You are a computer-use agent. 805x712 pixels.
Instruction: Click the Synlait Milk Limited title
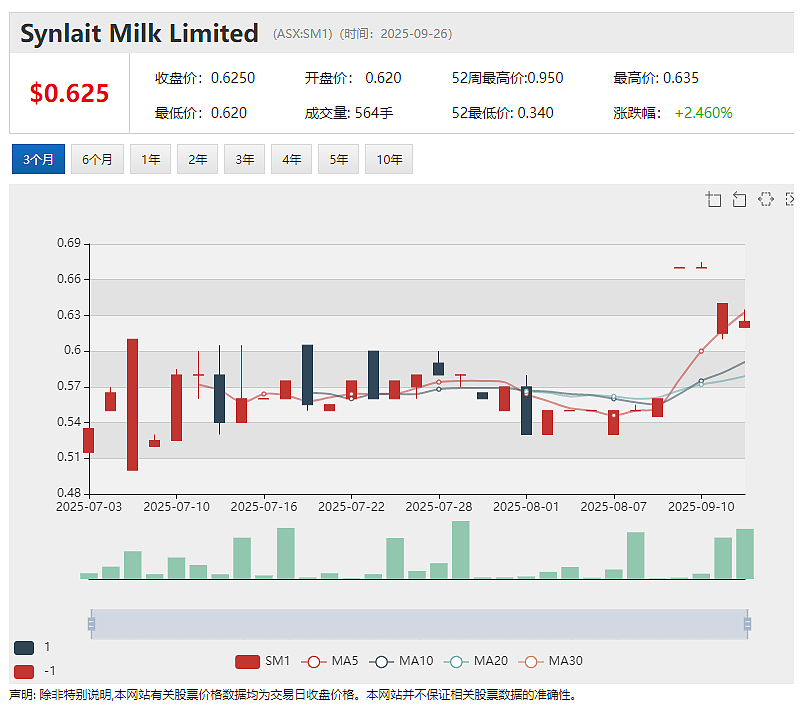click(139, 33)
